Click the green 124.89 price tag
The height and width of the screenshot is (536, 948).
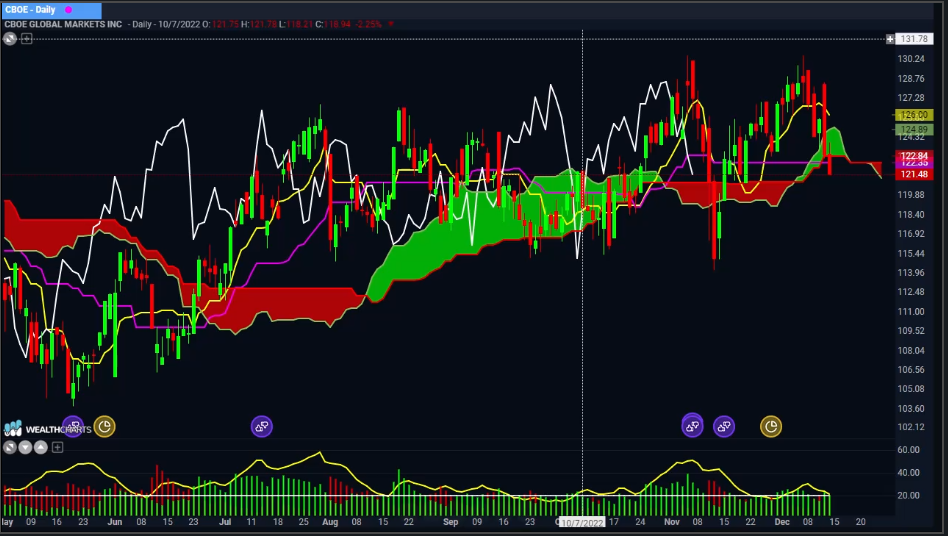pos(914,129)
